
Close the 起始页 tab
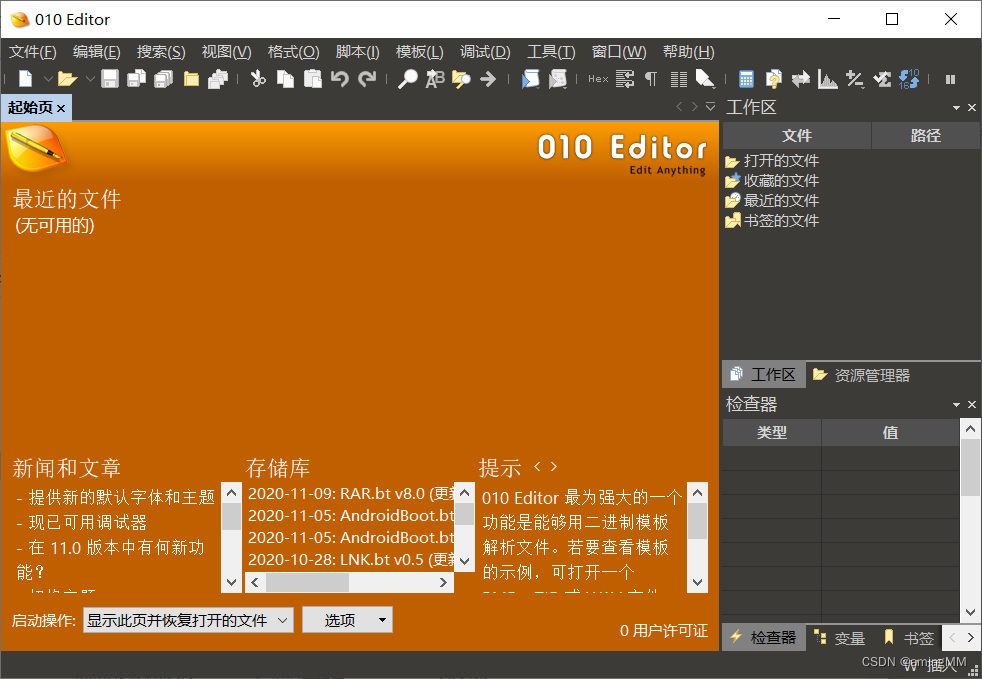tap(61, 108)
